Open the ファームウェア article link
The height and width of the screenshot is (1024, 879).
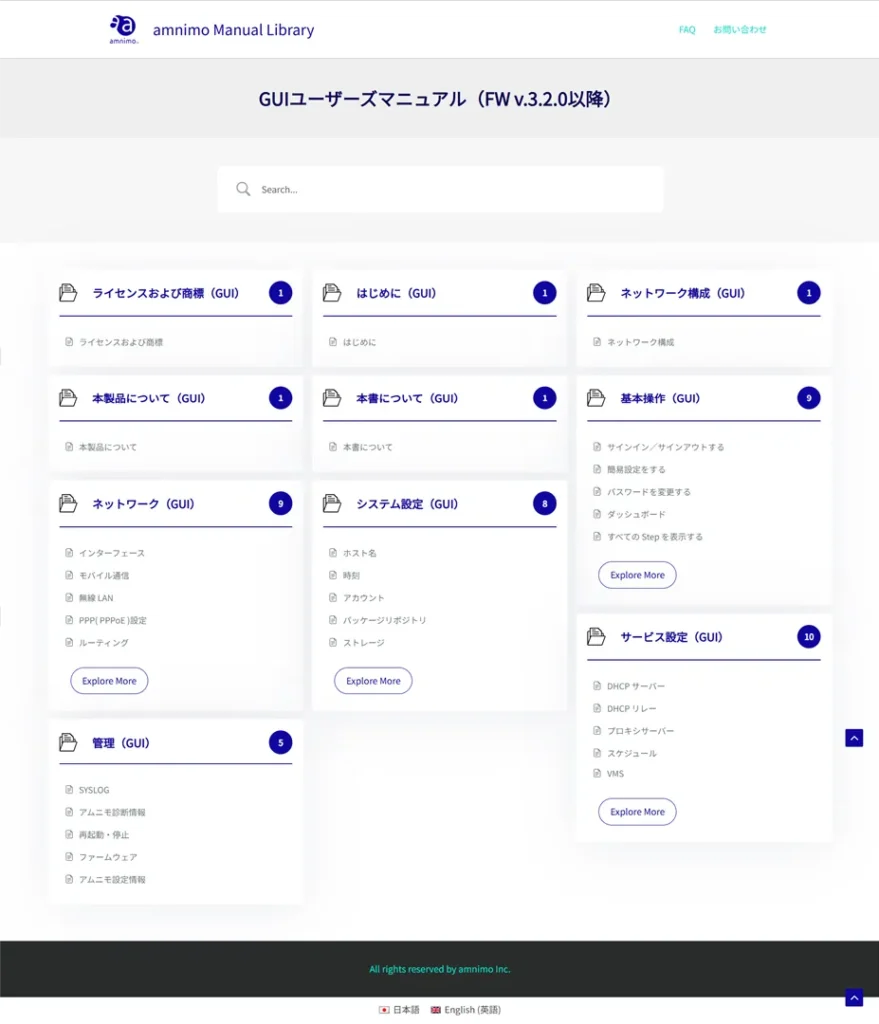(x=108, y=857)
